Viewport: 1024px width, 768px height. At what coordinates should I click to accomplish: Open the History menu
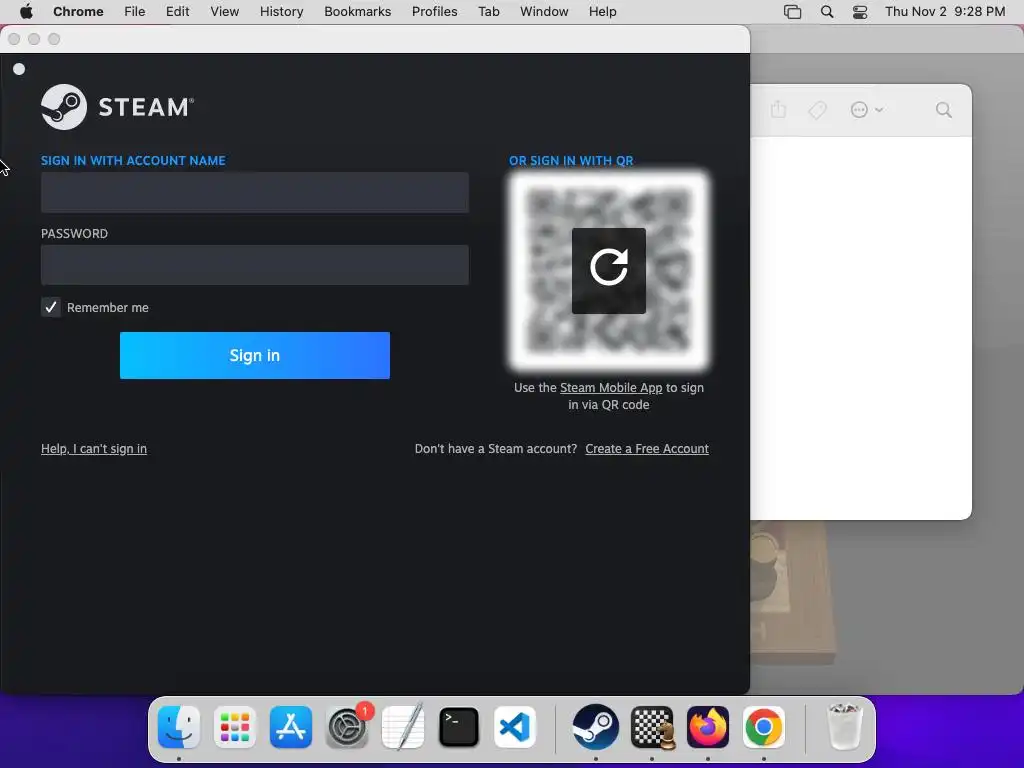(281, 12)
